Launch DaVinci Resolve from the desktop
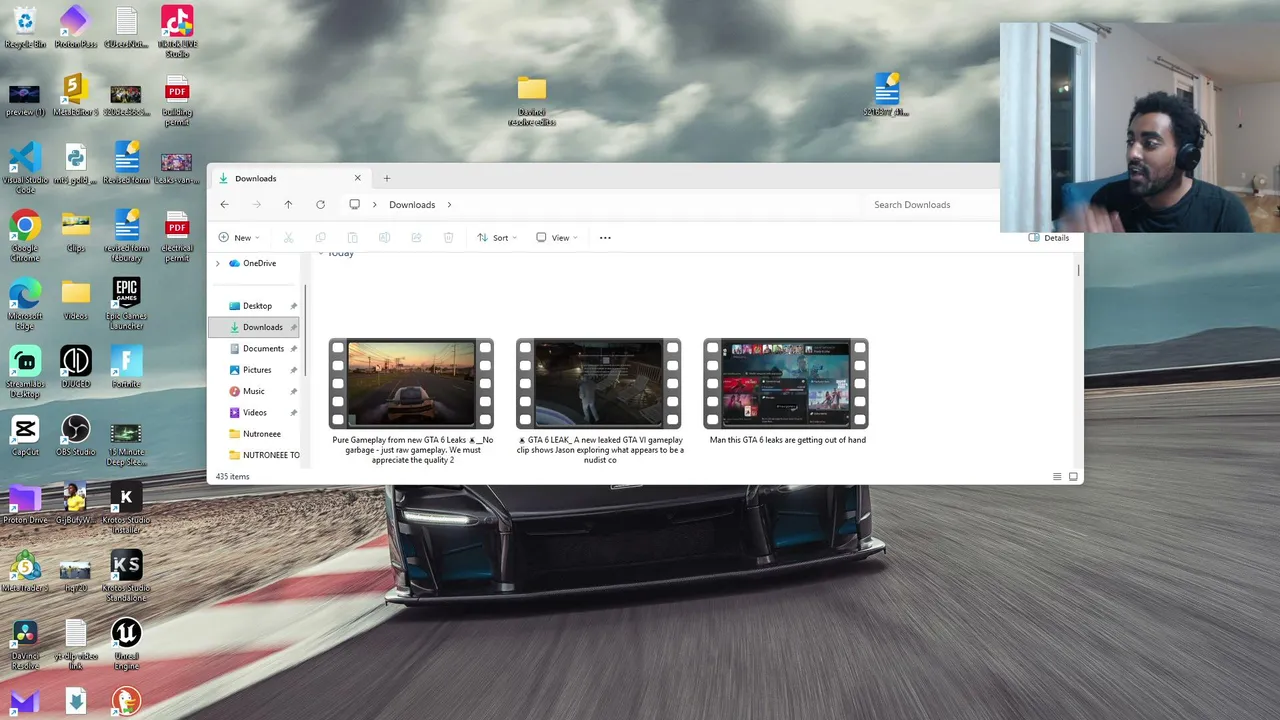 click(25, 643)
